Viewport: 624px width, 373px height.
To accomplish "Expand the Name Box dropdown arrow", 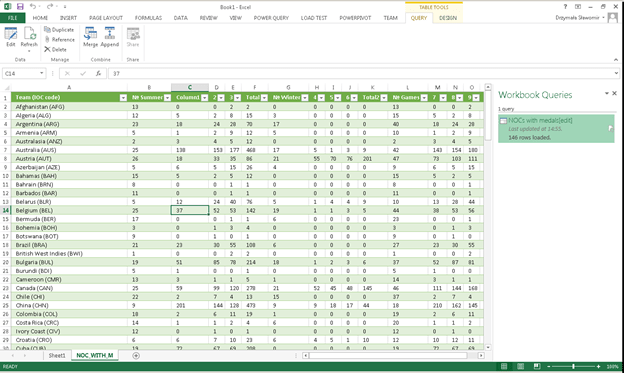I will click(x=41, y=73).
